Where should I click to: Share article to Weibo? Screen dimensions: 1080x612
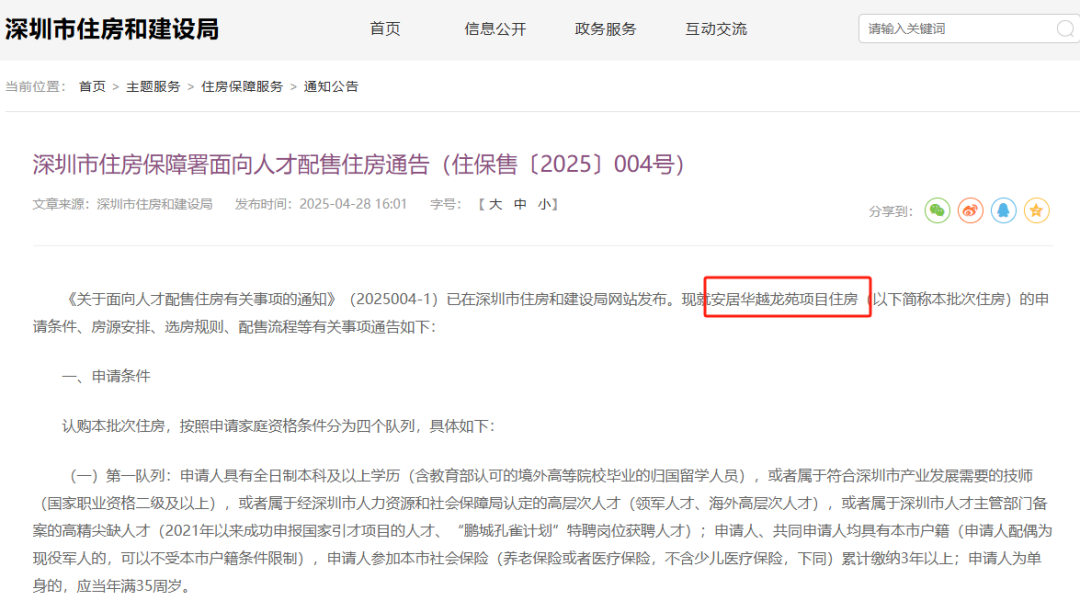pyautogui.click(x=971, y=210)
